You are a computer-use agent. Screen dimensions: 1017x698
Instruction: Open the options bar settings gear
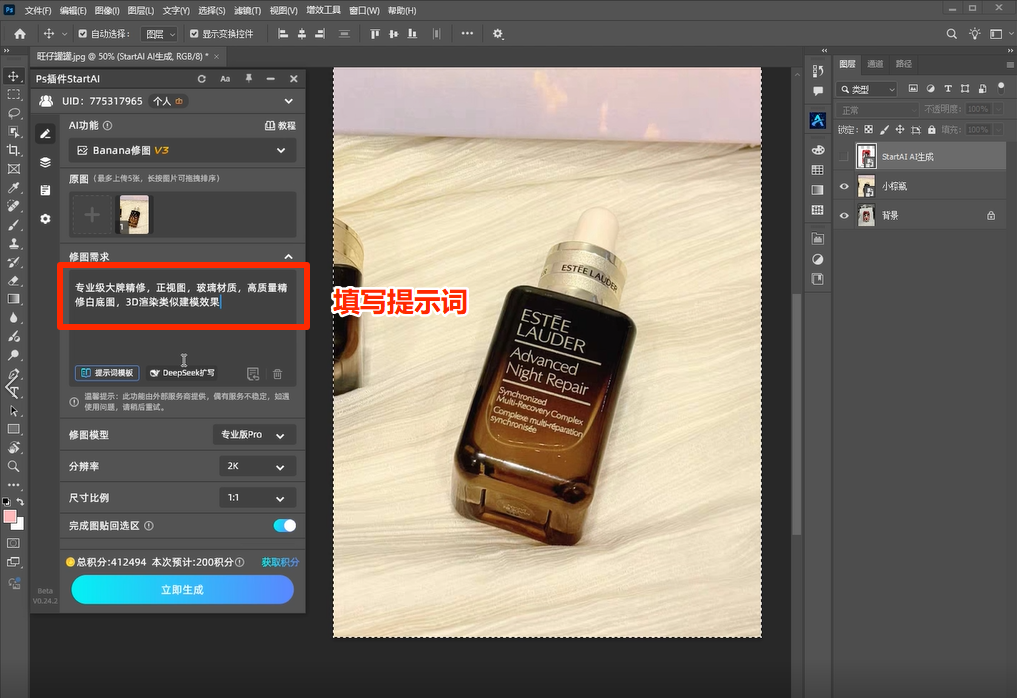pos(497,34)
